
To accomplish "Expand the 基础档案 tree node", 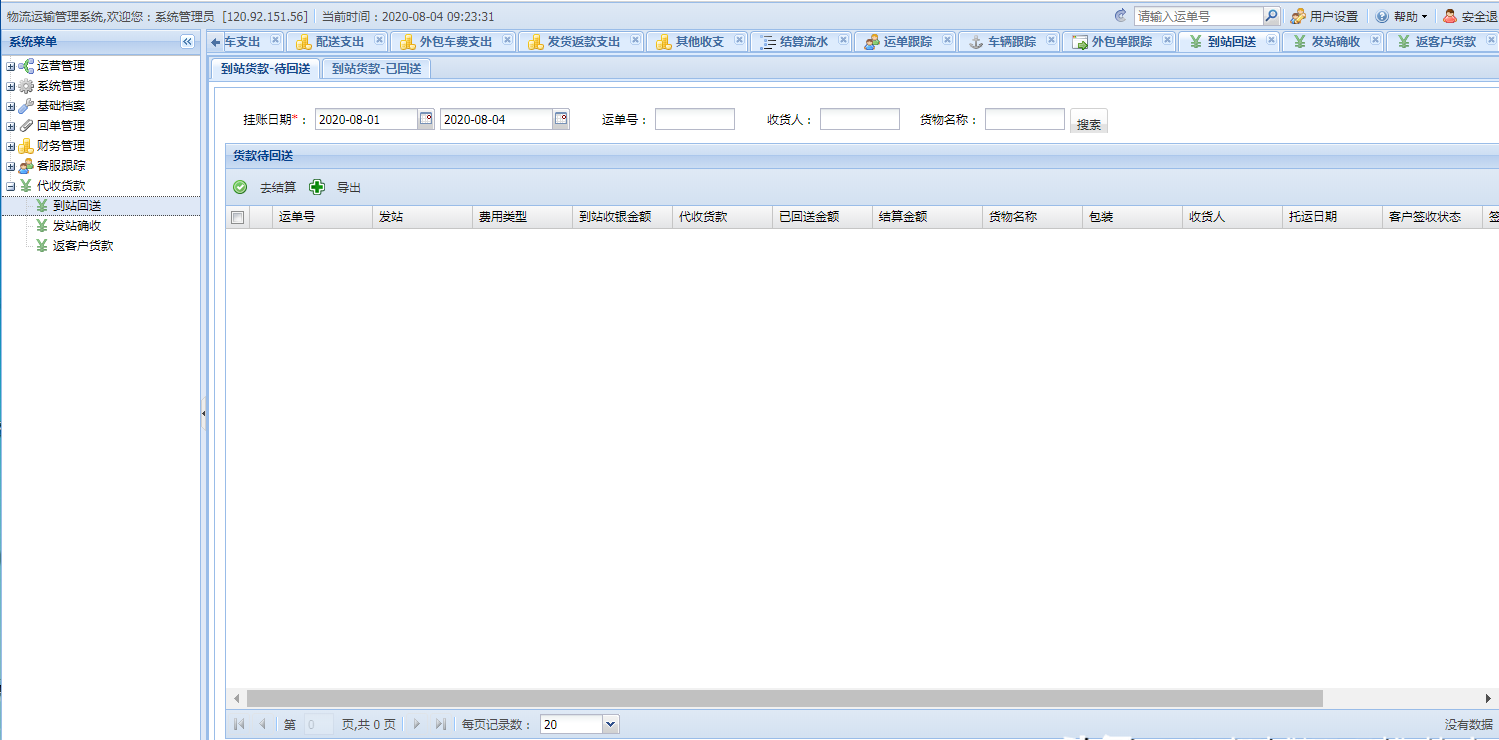I will pos(11,106).
